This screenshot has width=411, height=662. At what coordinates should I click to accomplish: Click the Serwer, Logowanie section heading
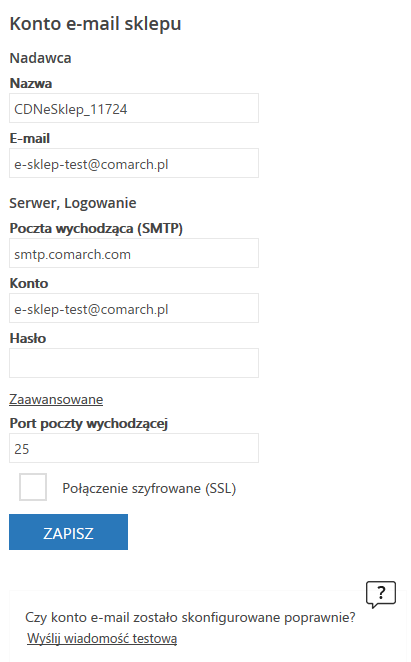pyautogui.click(x=73, y=203)
